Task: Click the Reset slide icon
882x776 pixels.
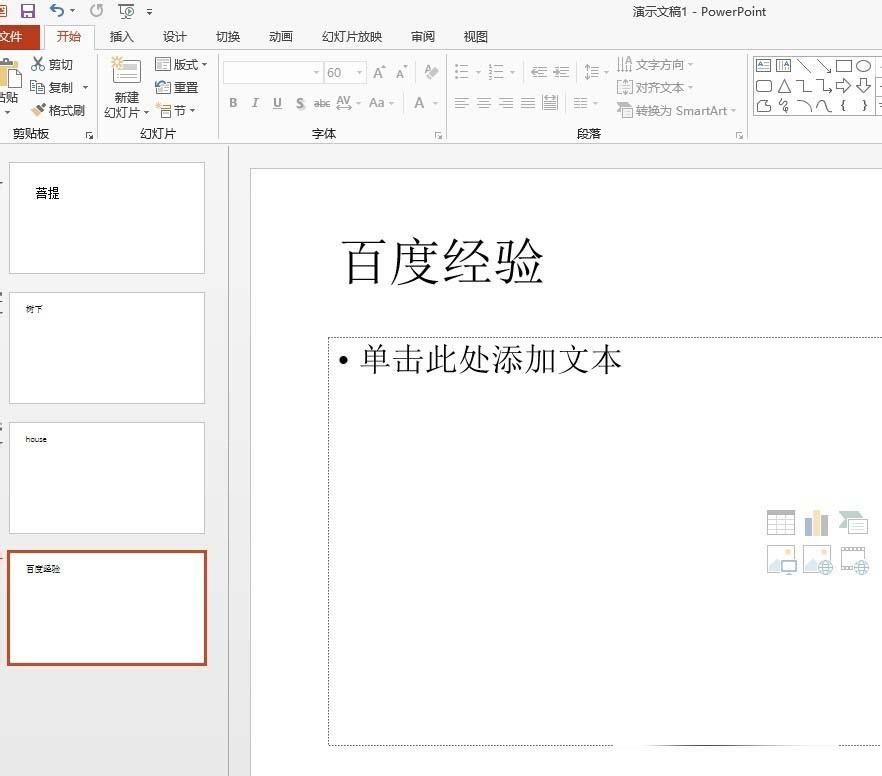Action: [163, 87]
